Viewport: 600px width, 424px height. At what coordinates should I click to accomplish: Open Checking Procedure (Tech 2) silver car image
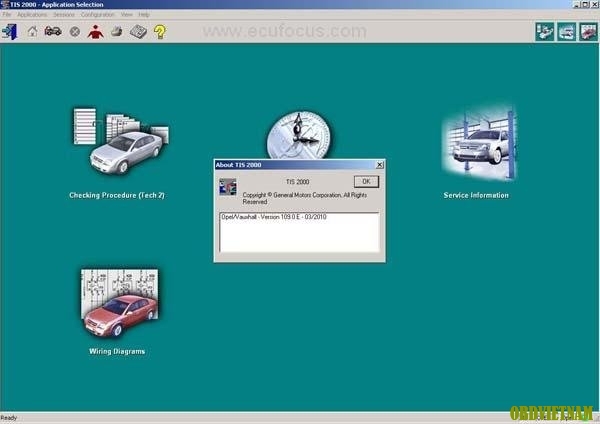(121, 141)
